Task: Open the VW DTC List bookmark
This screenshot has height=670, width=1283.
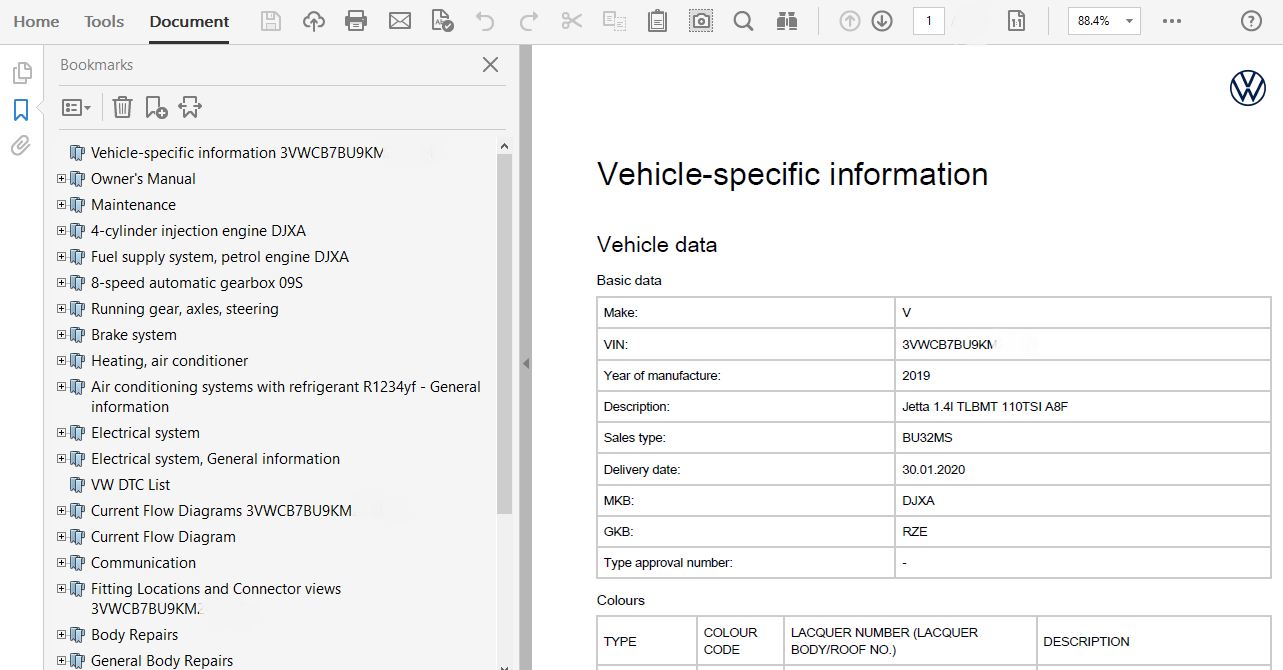Action: (x=130, y=485)
